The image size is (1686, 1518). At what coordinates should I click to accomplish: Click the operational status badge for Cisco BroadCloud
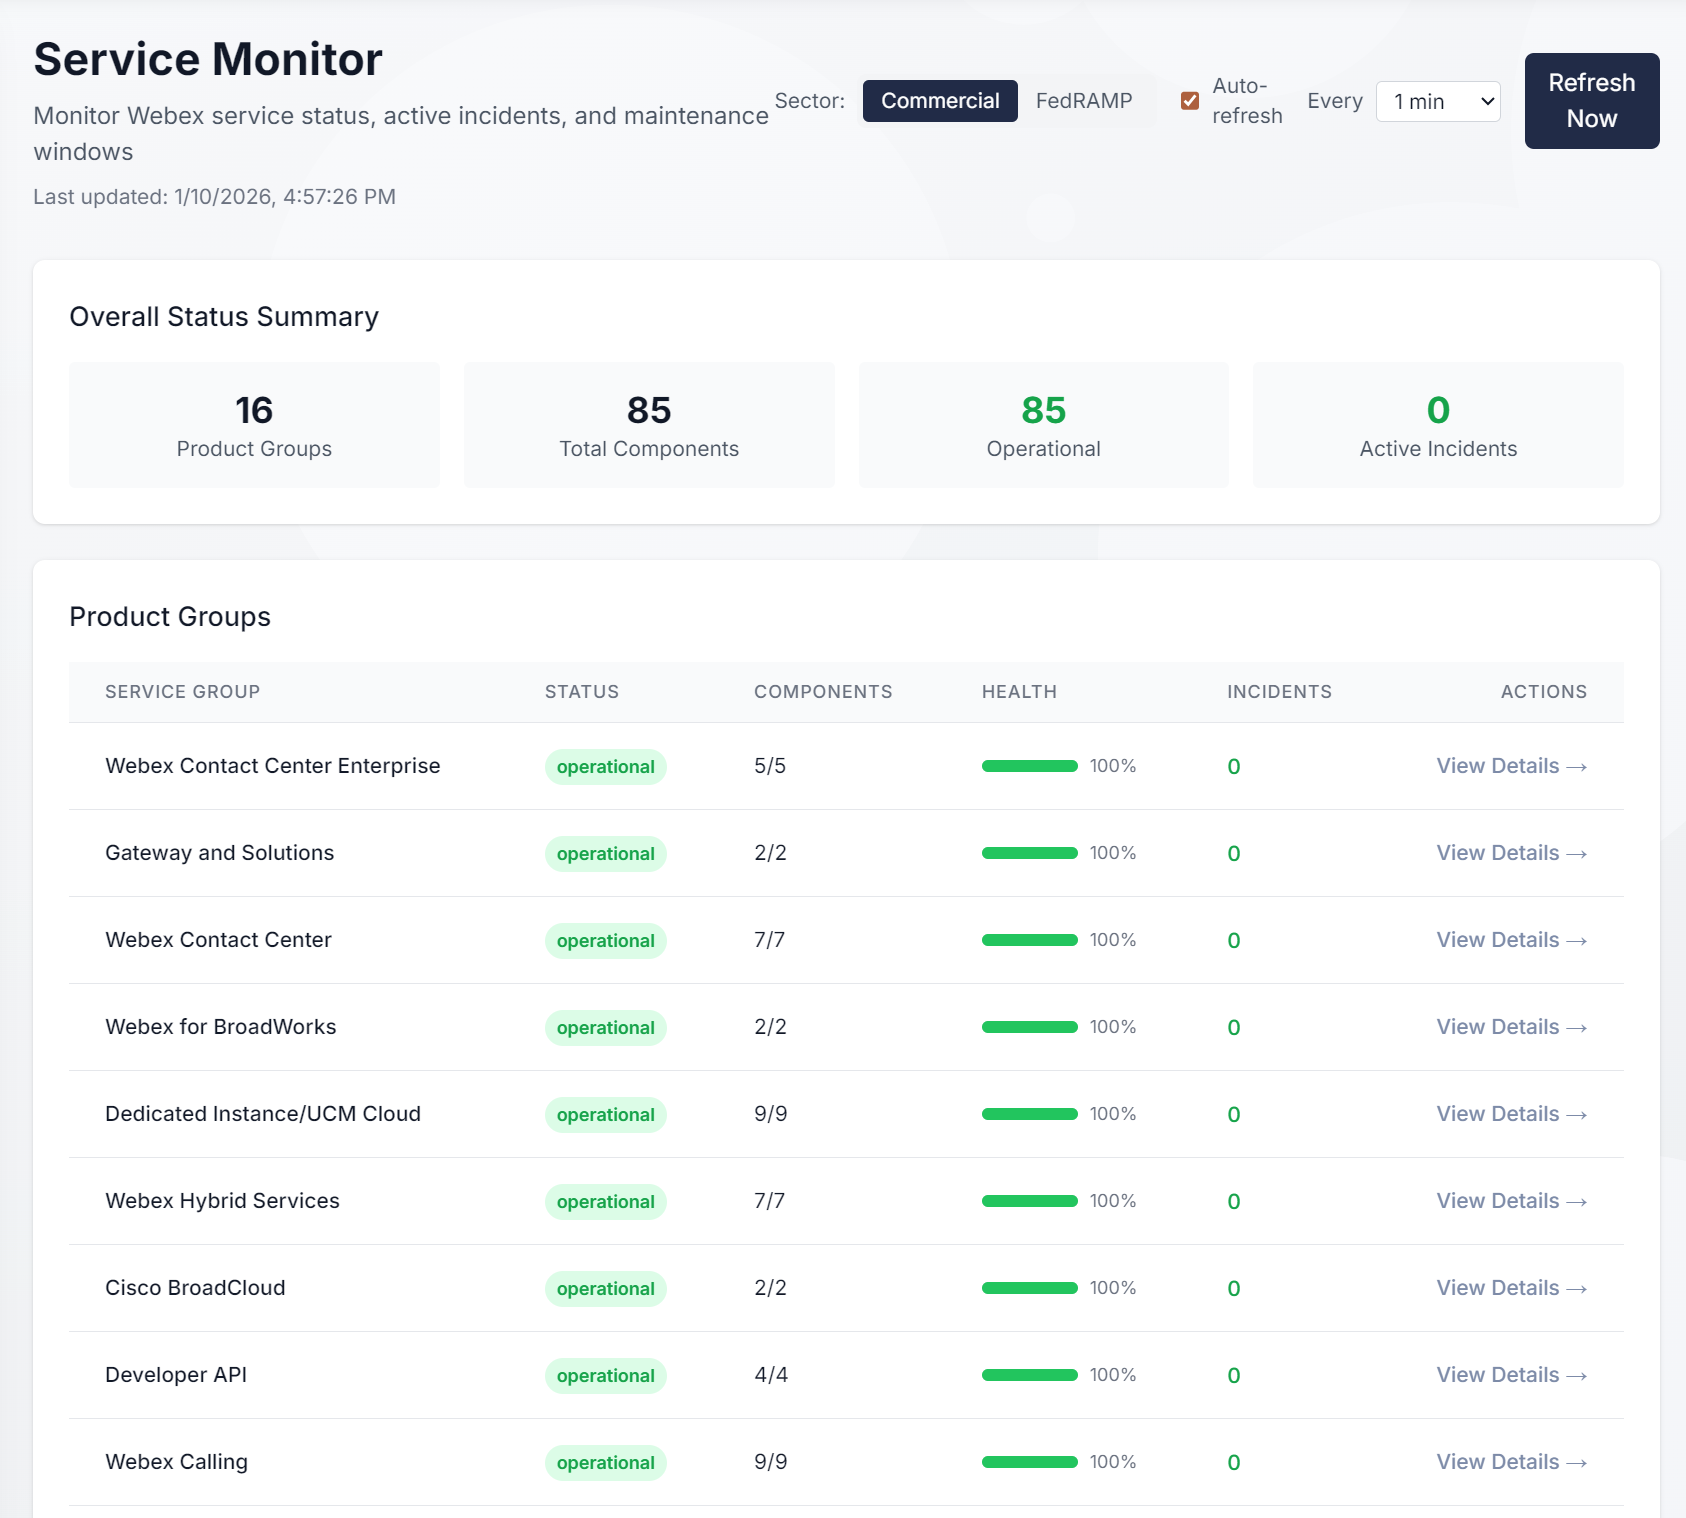click(605, 1288)
